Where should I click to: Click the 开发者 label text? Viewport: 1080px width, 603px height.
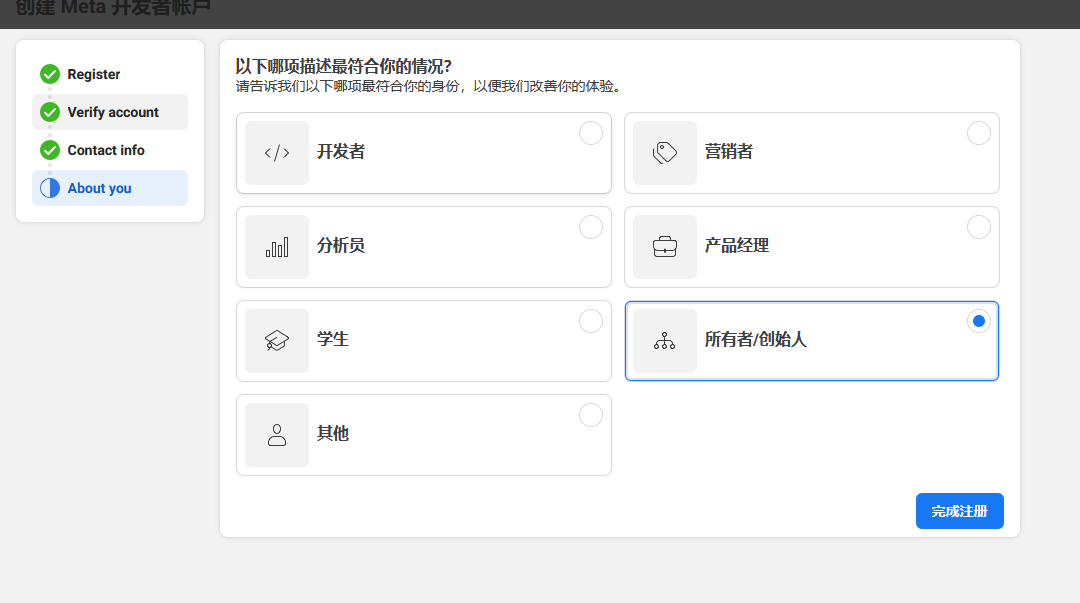pyautogui.click(x=340, y=152)
